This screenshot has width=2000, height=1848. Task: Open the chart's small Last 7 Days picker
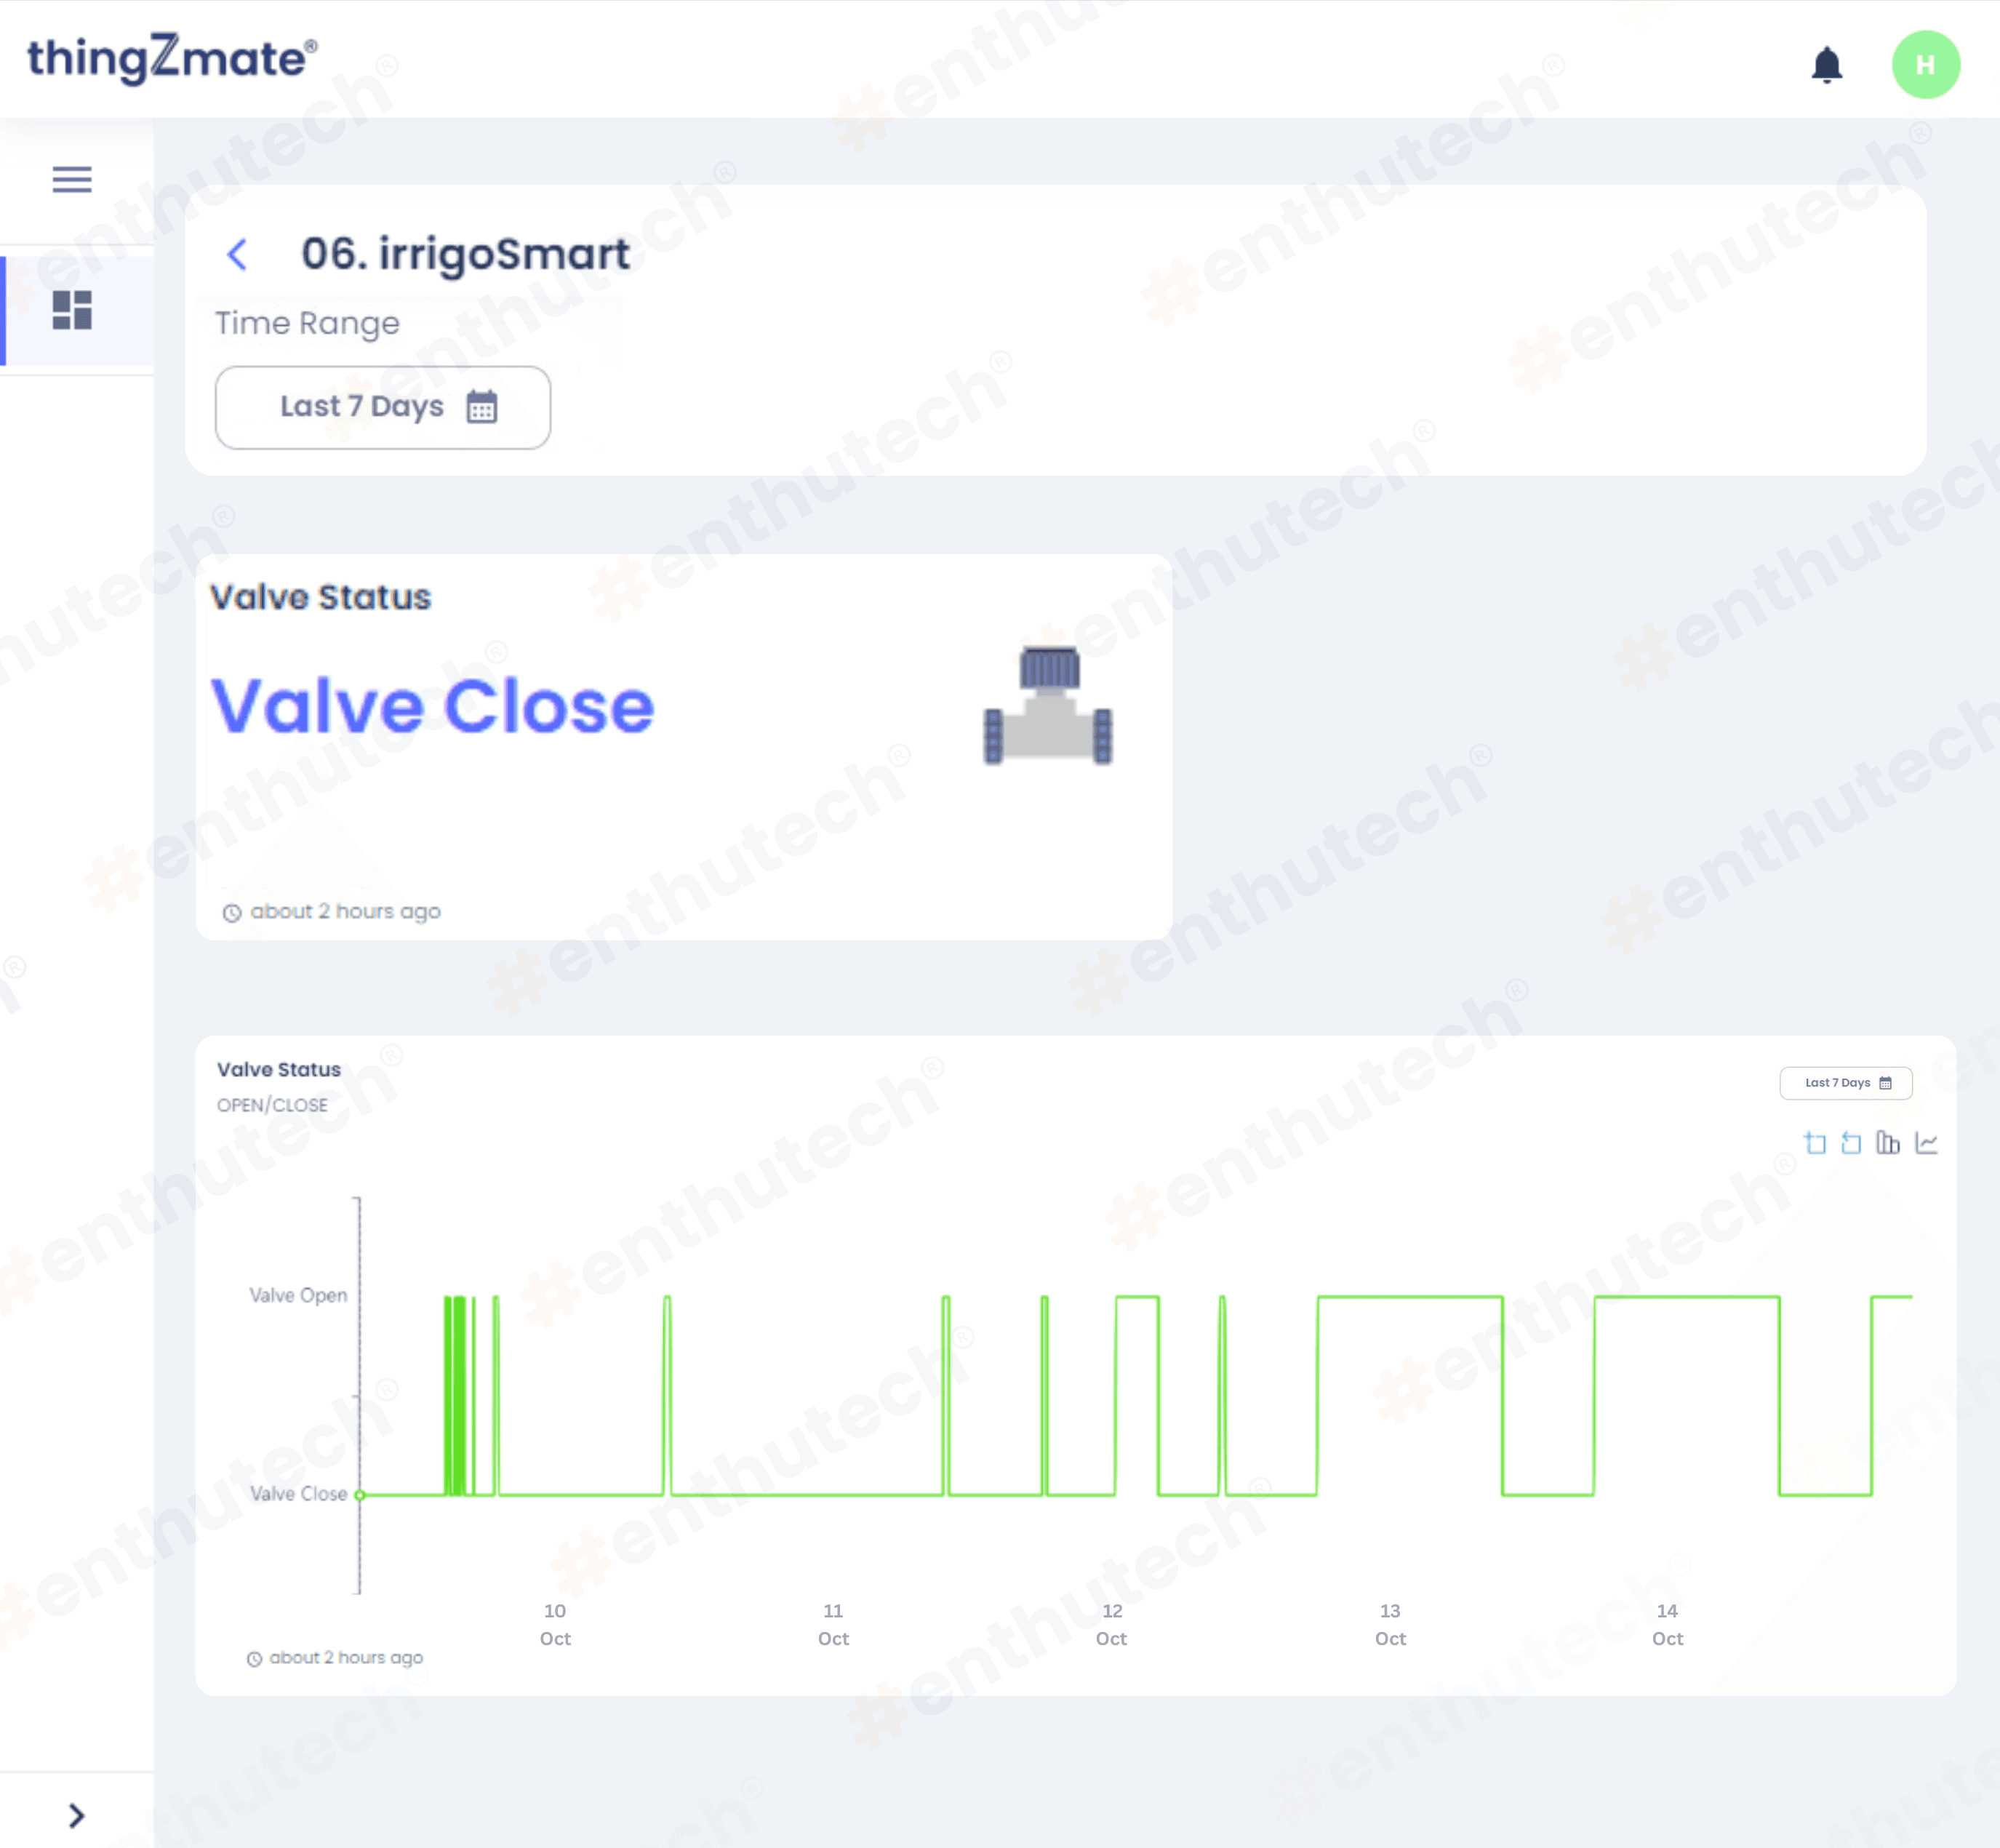click(x=1845, y=1083)
